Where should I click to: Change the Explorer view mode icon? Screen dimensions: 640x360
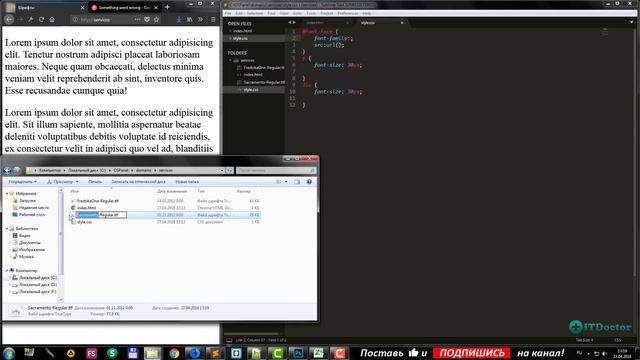279,182
